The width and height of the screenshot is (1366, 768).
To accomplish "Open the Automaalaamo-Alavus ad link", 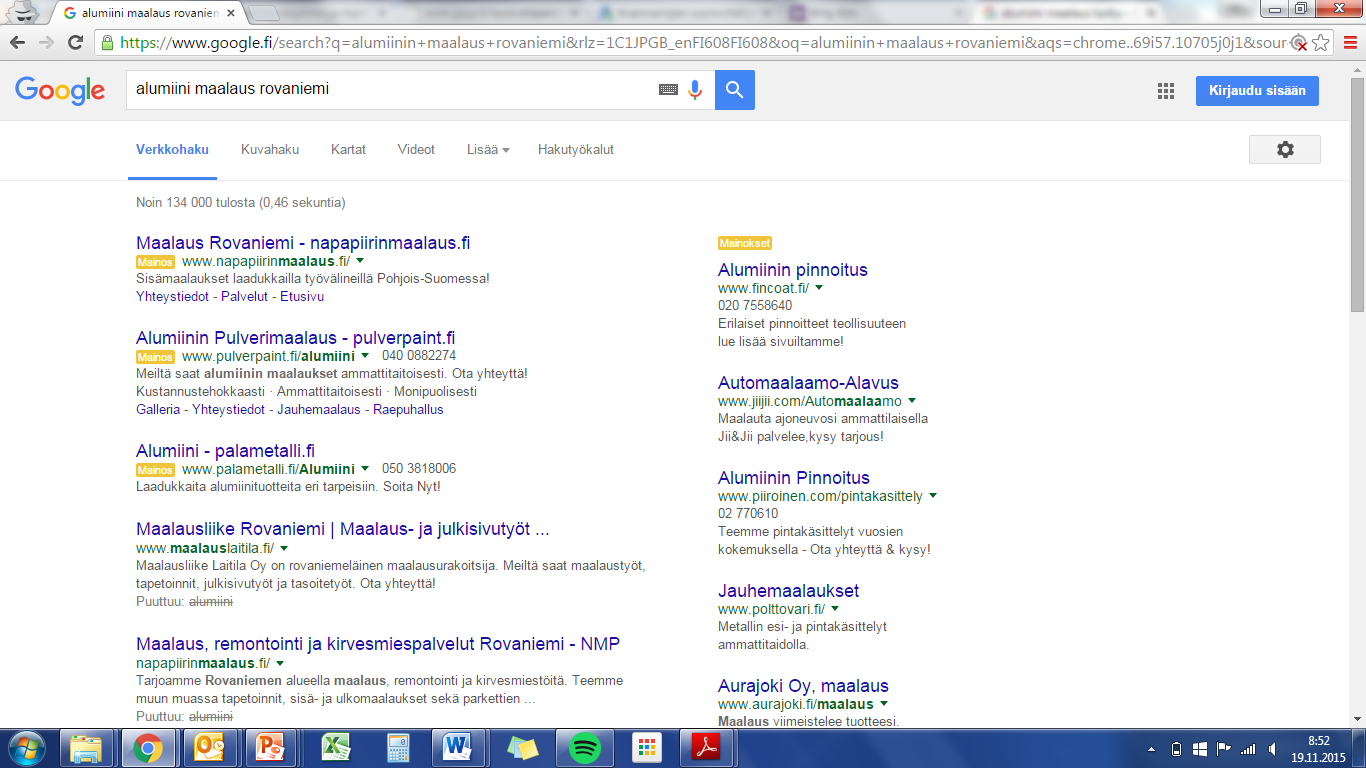I will (808, 383).
